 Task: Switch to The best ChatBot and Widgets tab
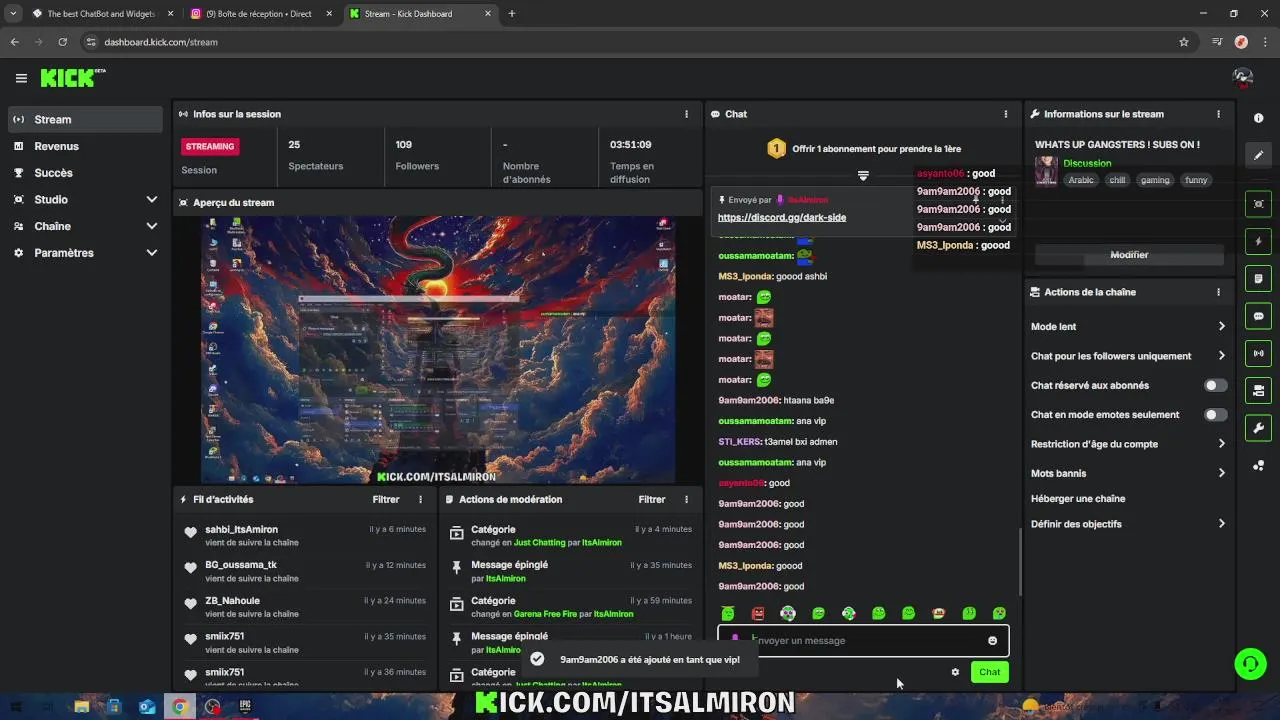[102, 14]
